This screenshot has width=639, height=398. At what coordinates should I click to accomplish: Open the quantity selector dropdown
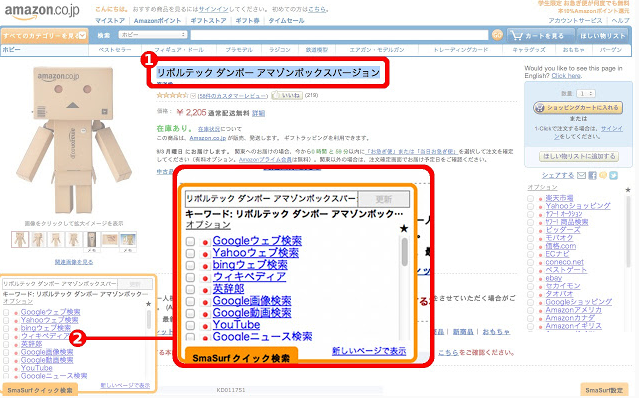click(586, 94)
